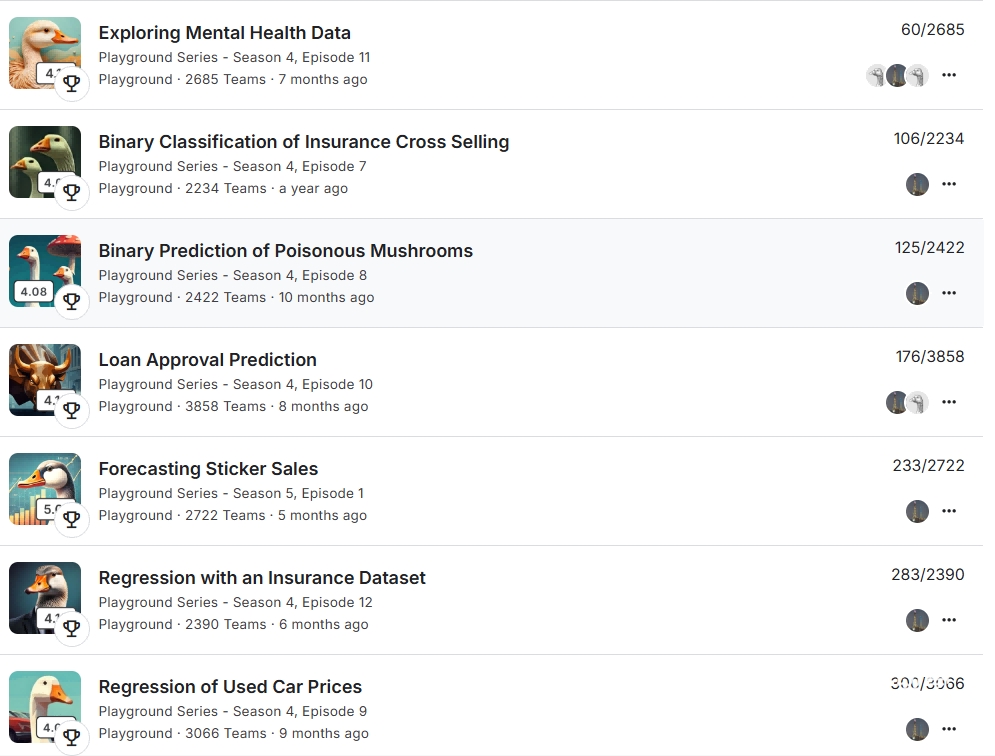Open three-dot menu for Poisonous Mushrooms competition
Viewport: 995px width, 756px height.
(949, 293)
